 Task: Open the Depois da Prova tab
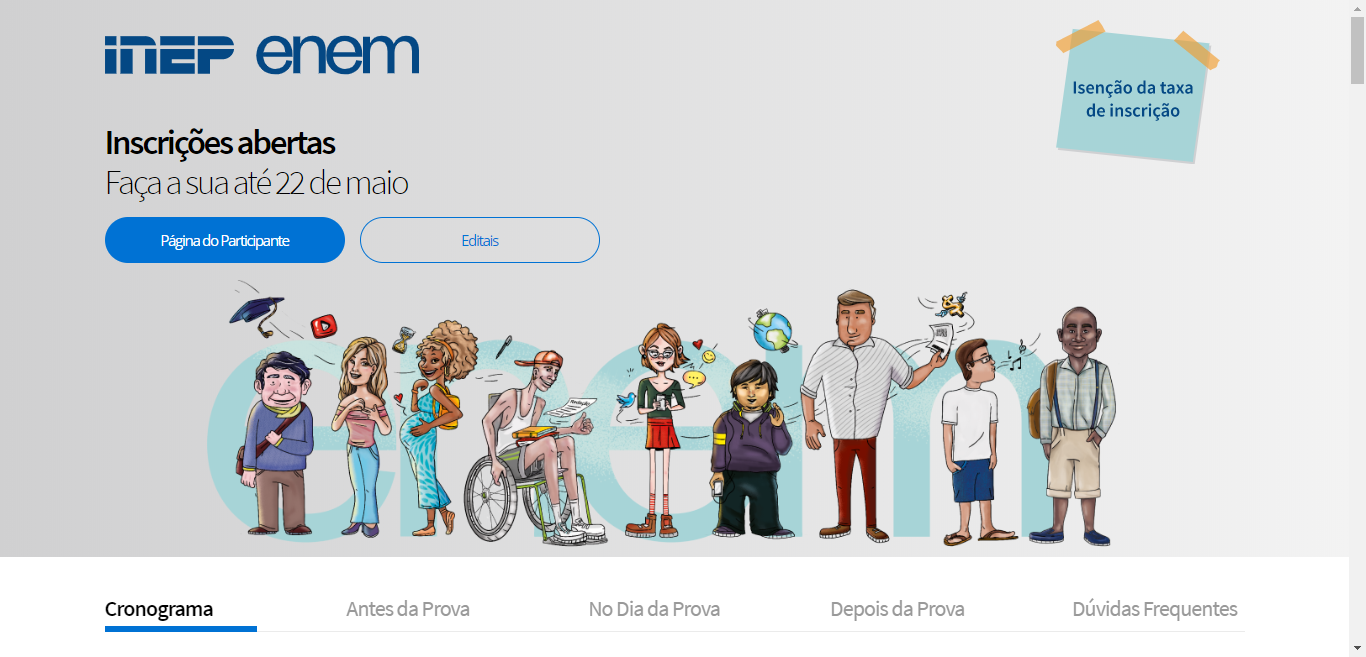pyautogui.click(x=897, y=609)
